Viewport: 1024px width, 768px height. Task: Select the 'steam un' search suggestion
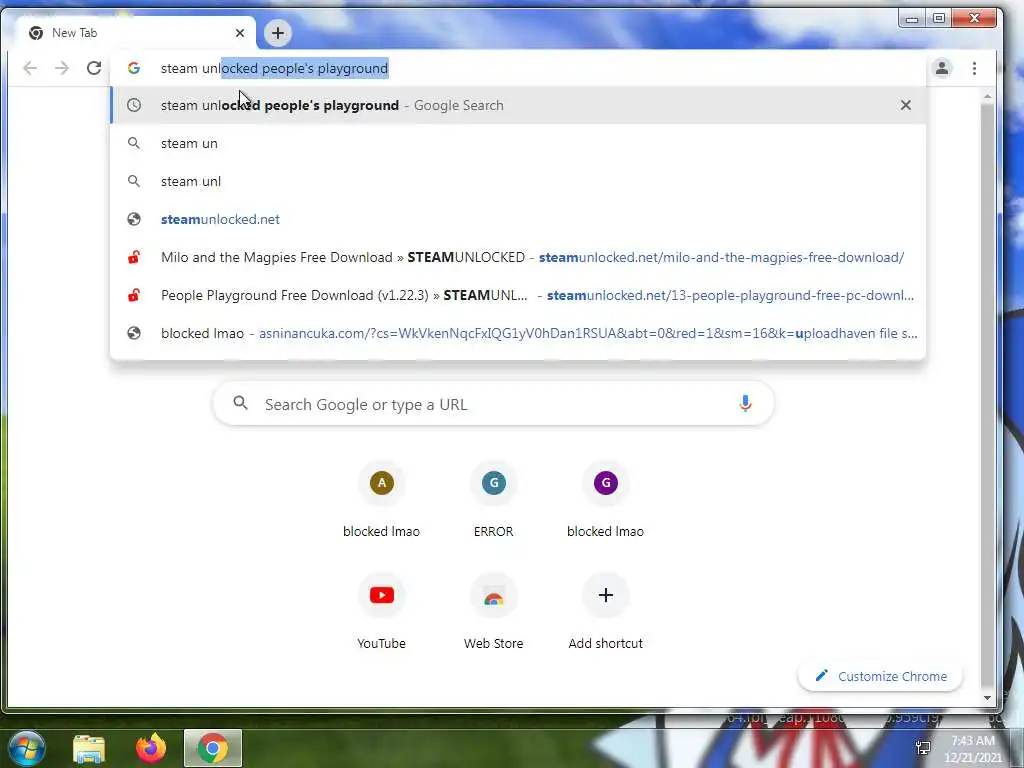coord(518,143)
